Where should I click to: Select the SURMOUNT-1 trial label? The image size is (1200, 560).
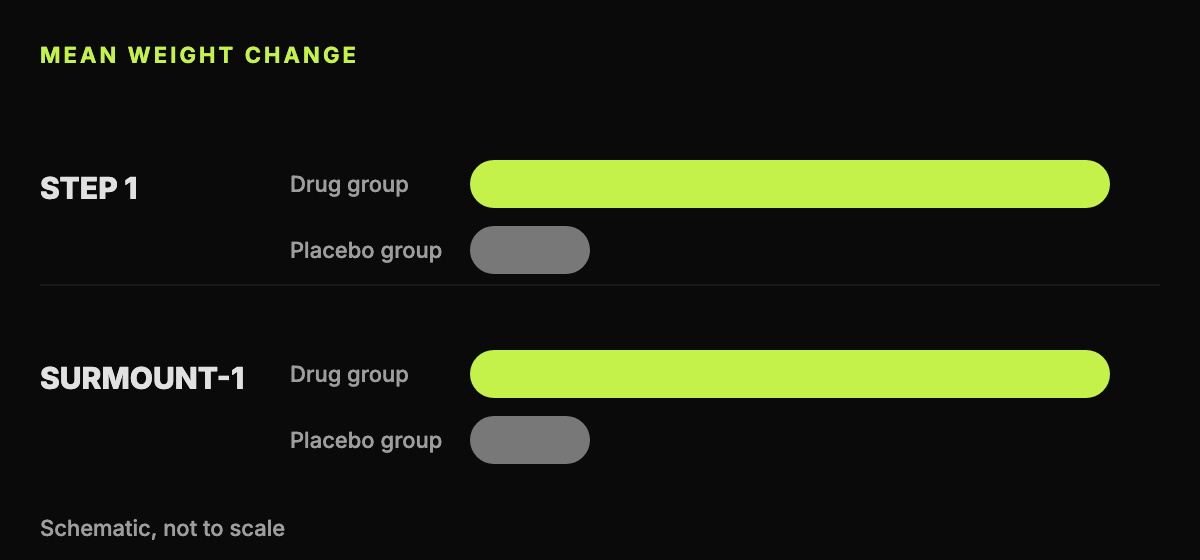pos(143,378)
